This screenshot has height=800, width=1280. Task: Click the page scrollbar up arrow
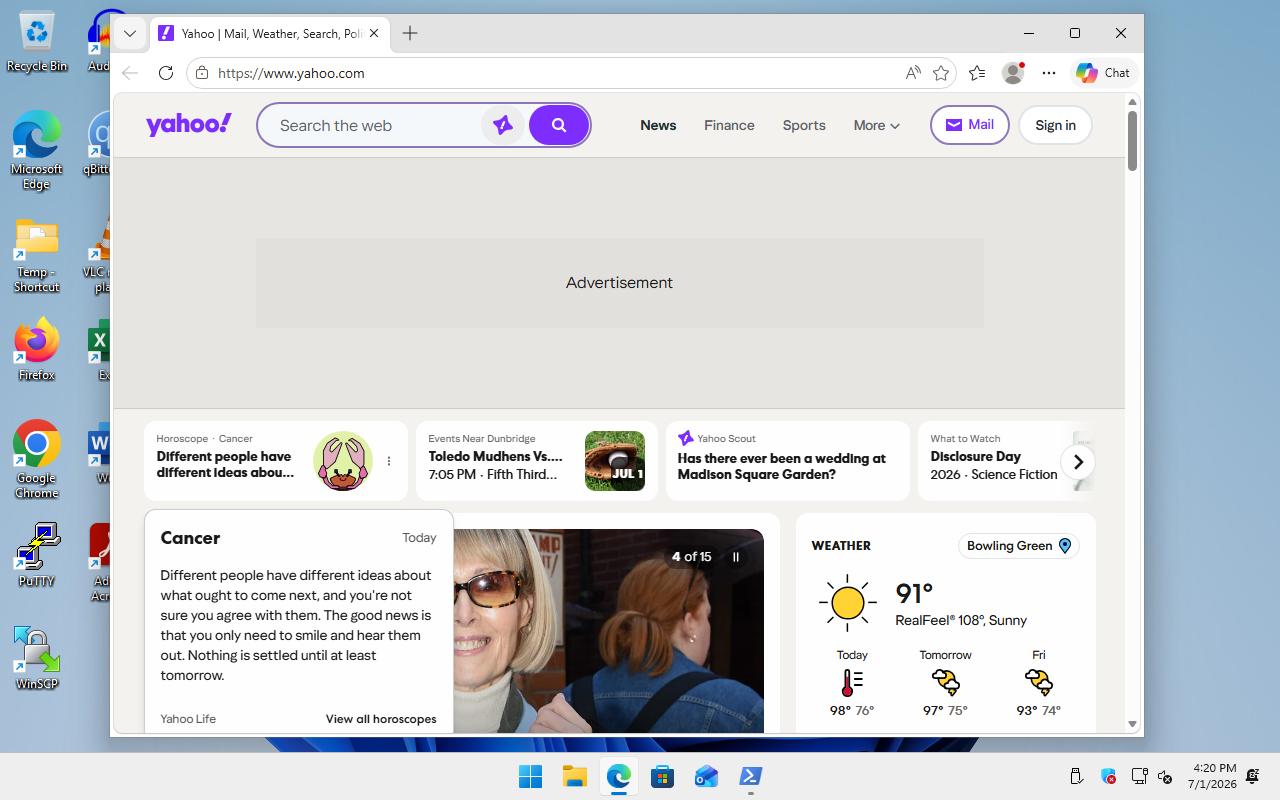coord(1132,102)
